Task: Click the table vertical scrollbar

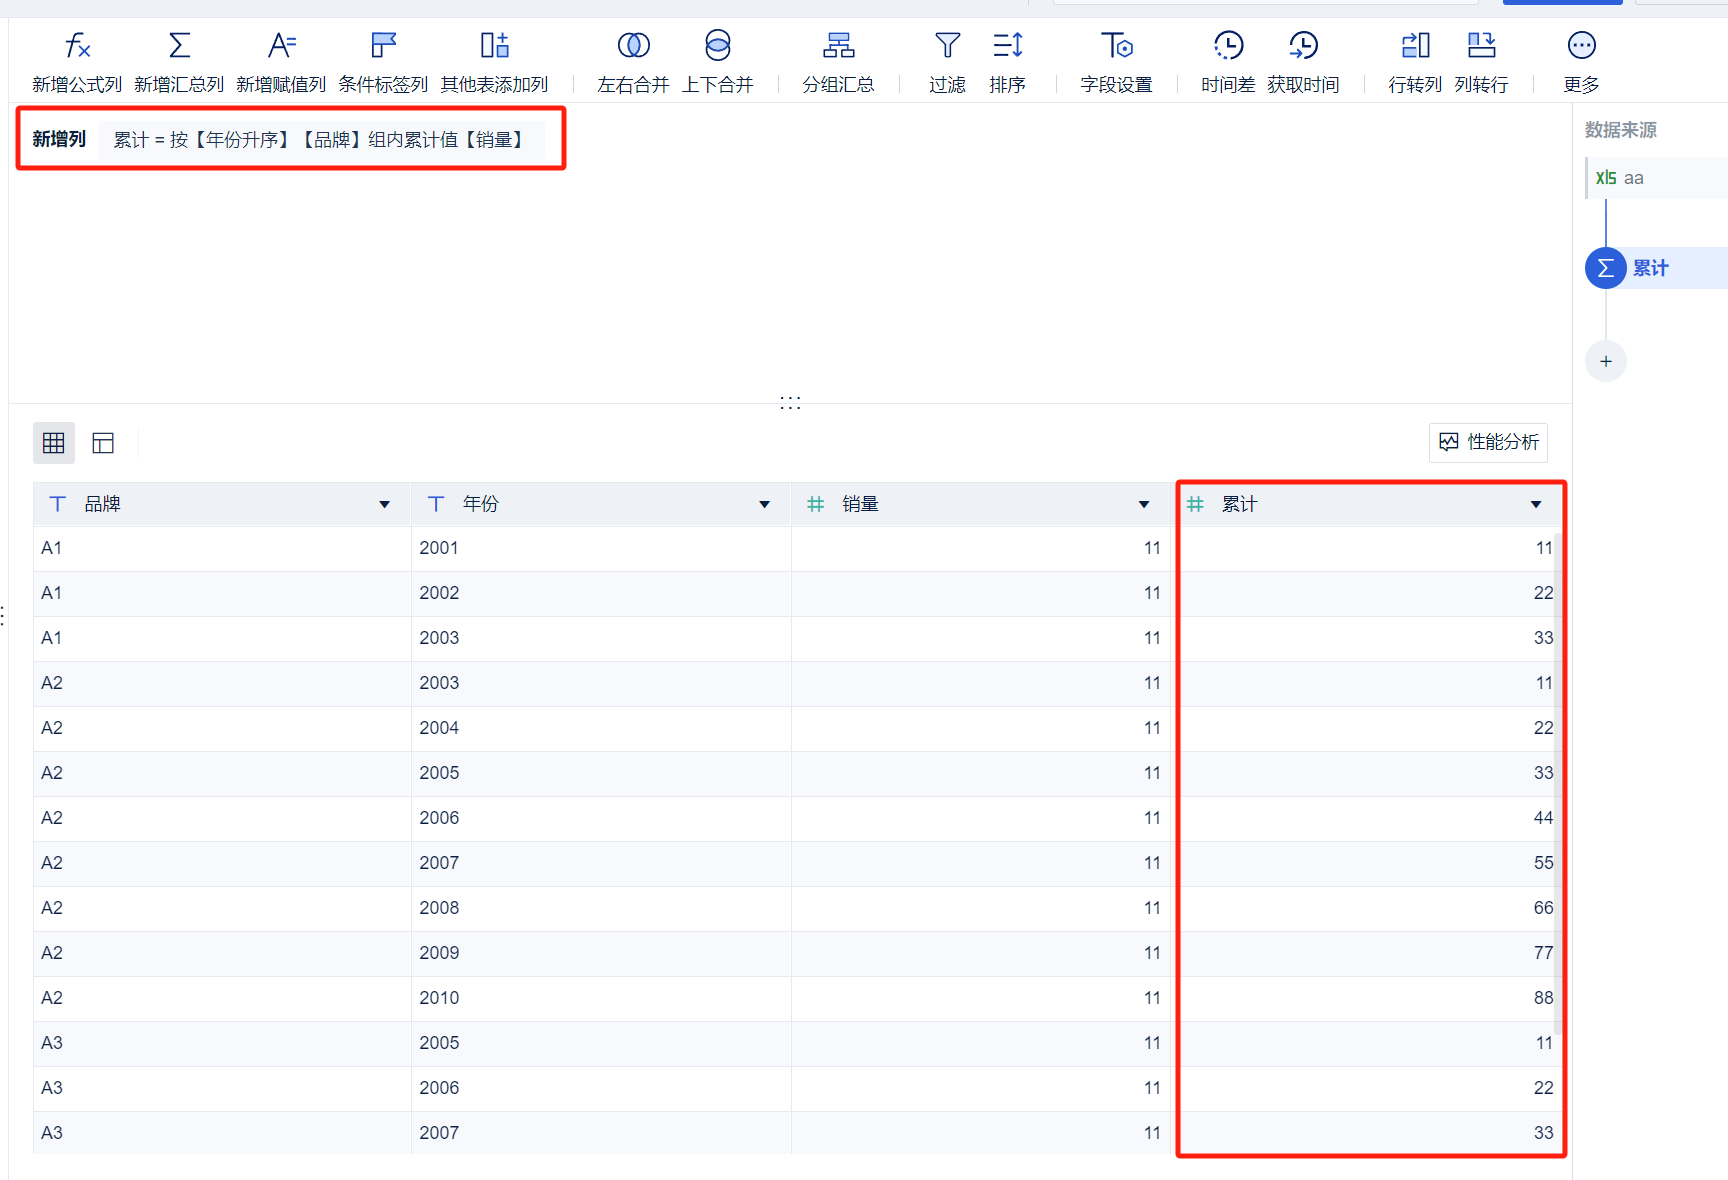Action: click(1559, 785)
